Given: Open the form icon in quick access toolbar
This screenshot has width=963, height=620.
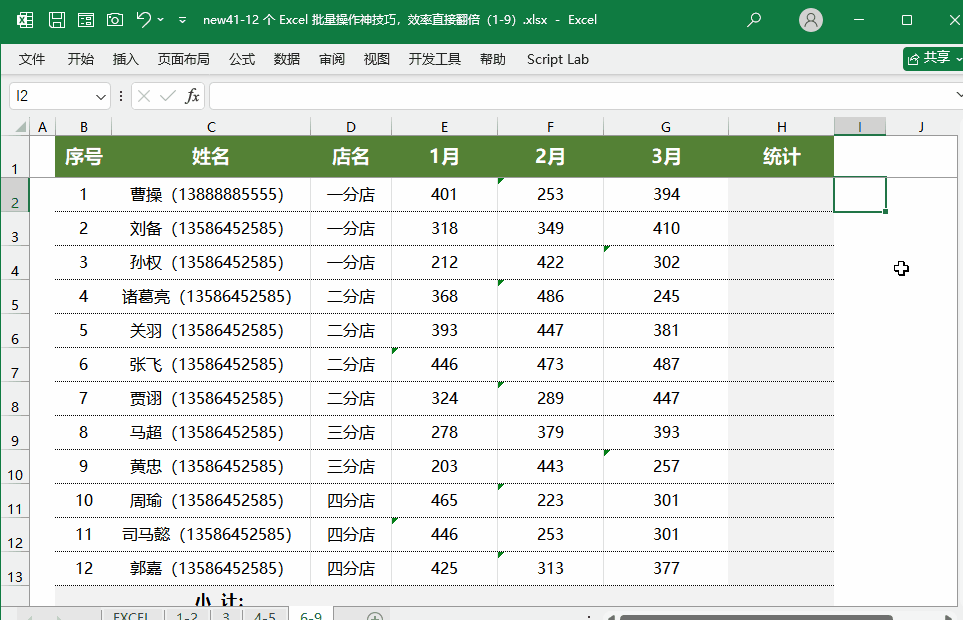Looking at the screenshot, I should click(86, 20).
